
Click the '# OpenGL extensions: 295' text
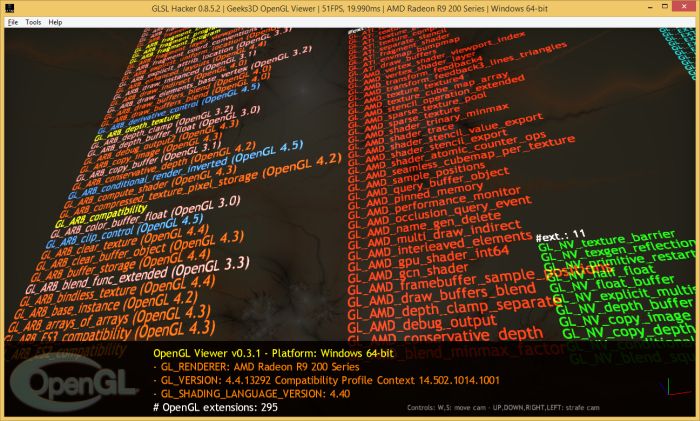pyautogui.click(x=216, y=407)
